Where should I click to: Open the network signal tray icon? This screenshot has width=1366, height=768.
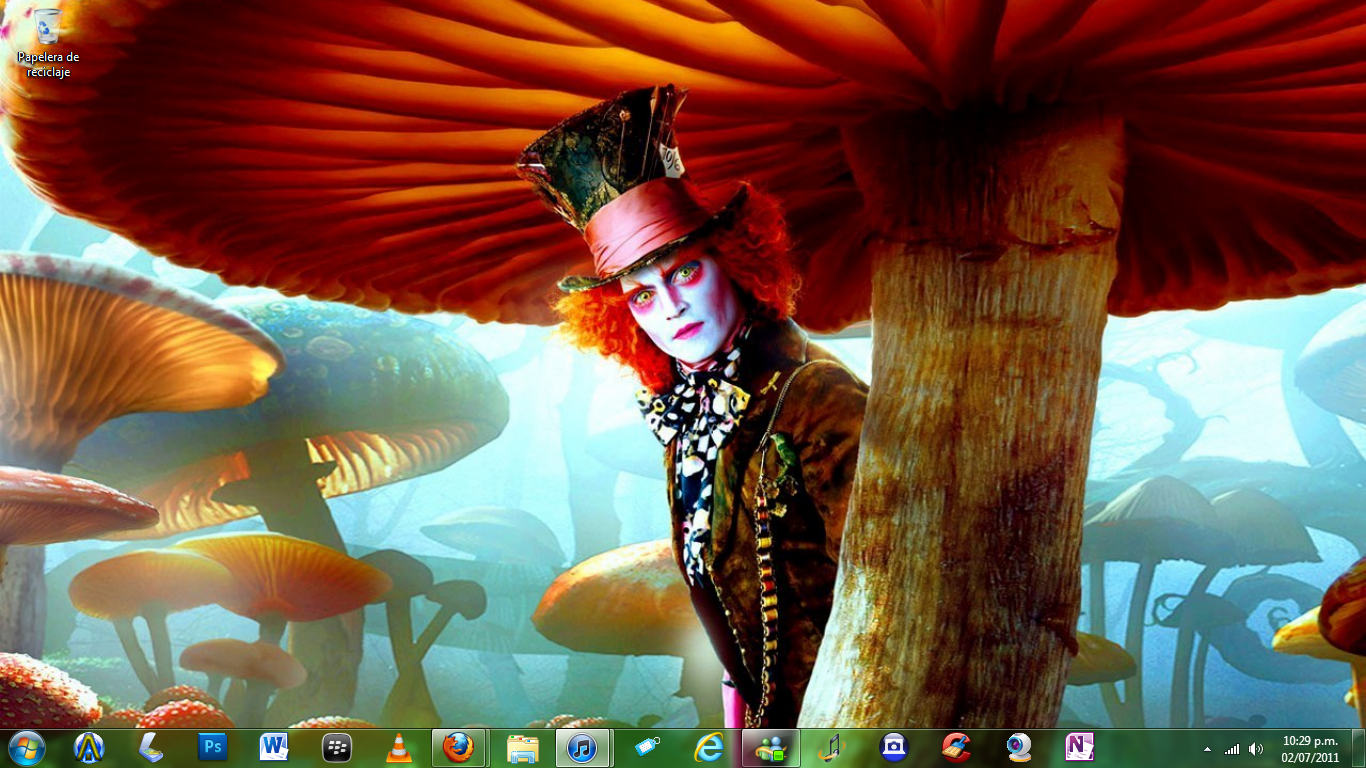coord(1232,748)
